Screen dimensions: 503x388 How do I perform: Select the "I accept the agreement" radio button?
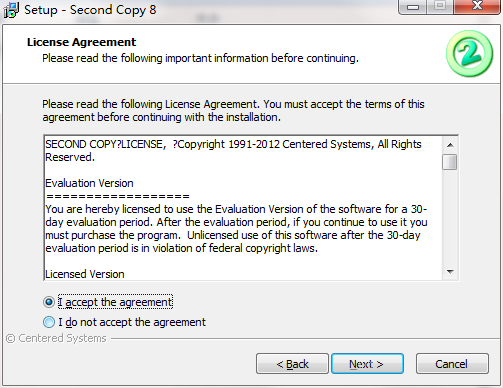[49, 302]
